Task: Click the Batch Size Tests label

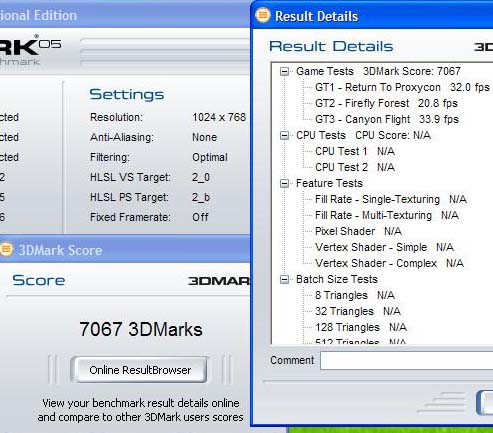Action: pyautogui.click(x=337, y=279)
